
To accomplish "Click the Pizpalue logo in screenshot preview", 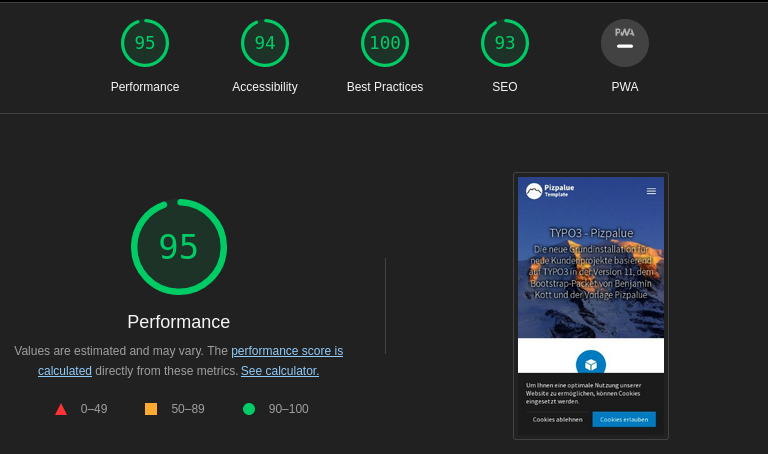I will [550, 191].
